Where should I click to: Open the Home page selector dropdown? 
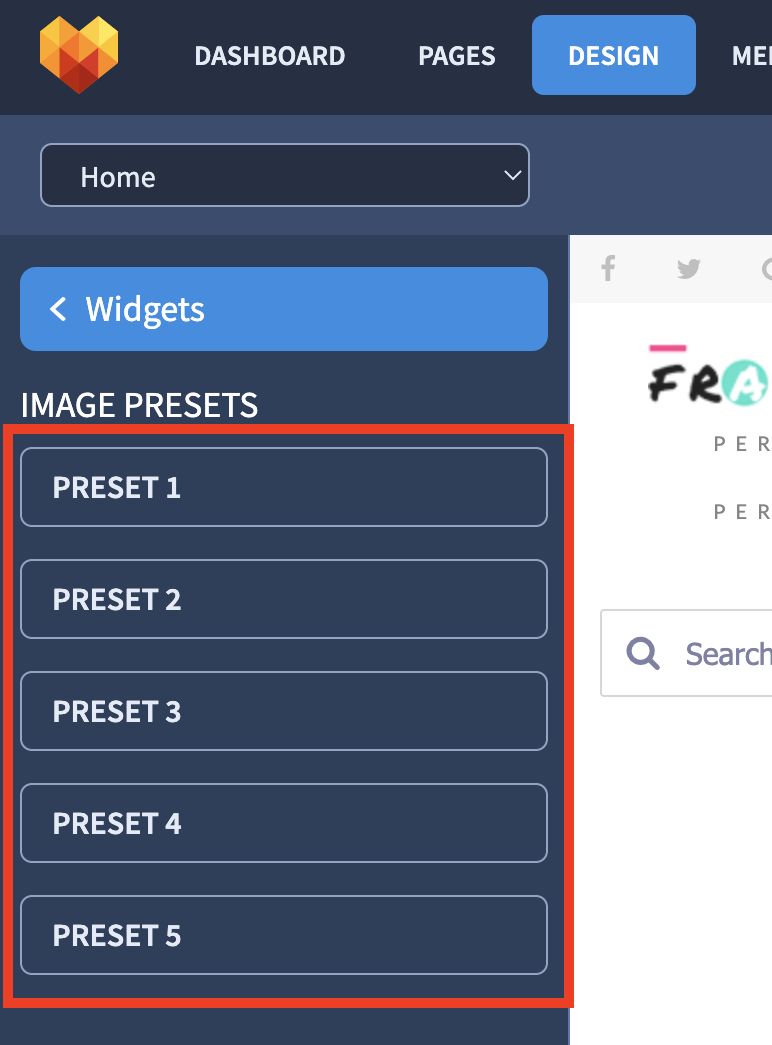point(285,175)
